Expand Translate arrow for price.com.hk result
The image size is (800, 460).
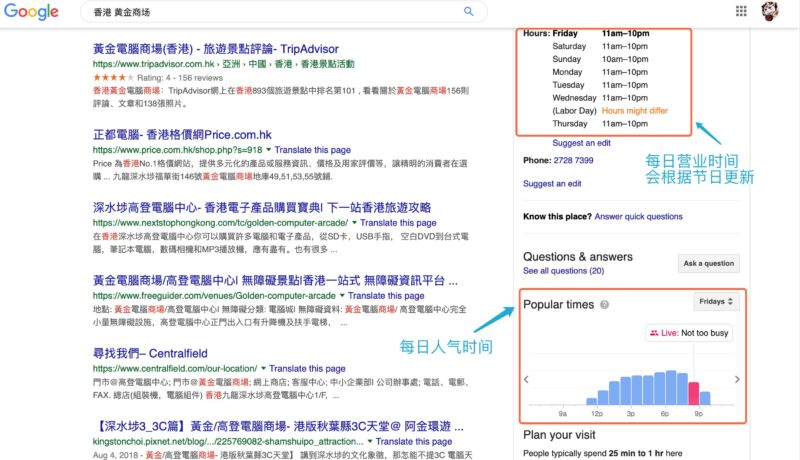[x=269, y=150]
